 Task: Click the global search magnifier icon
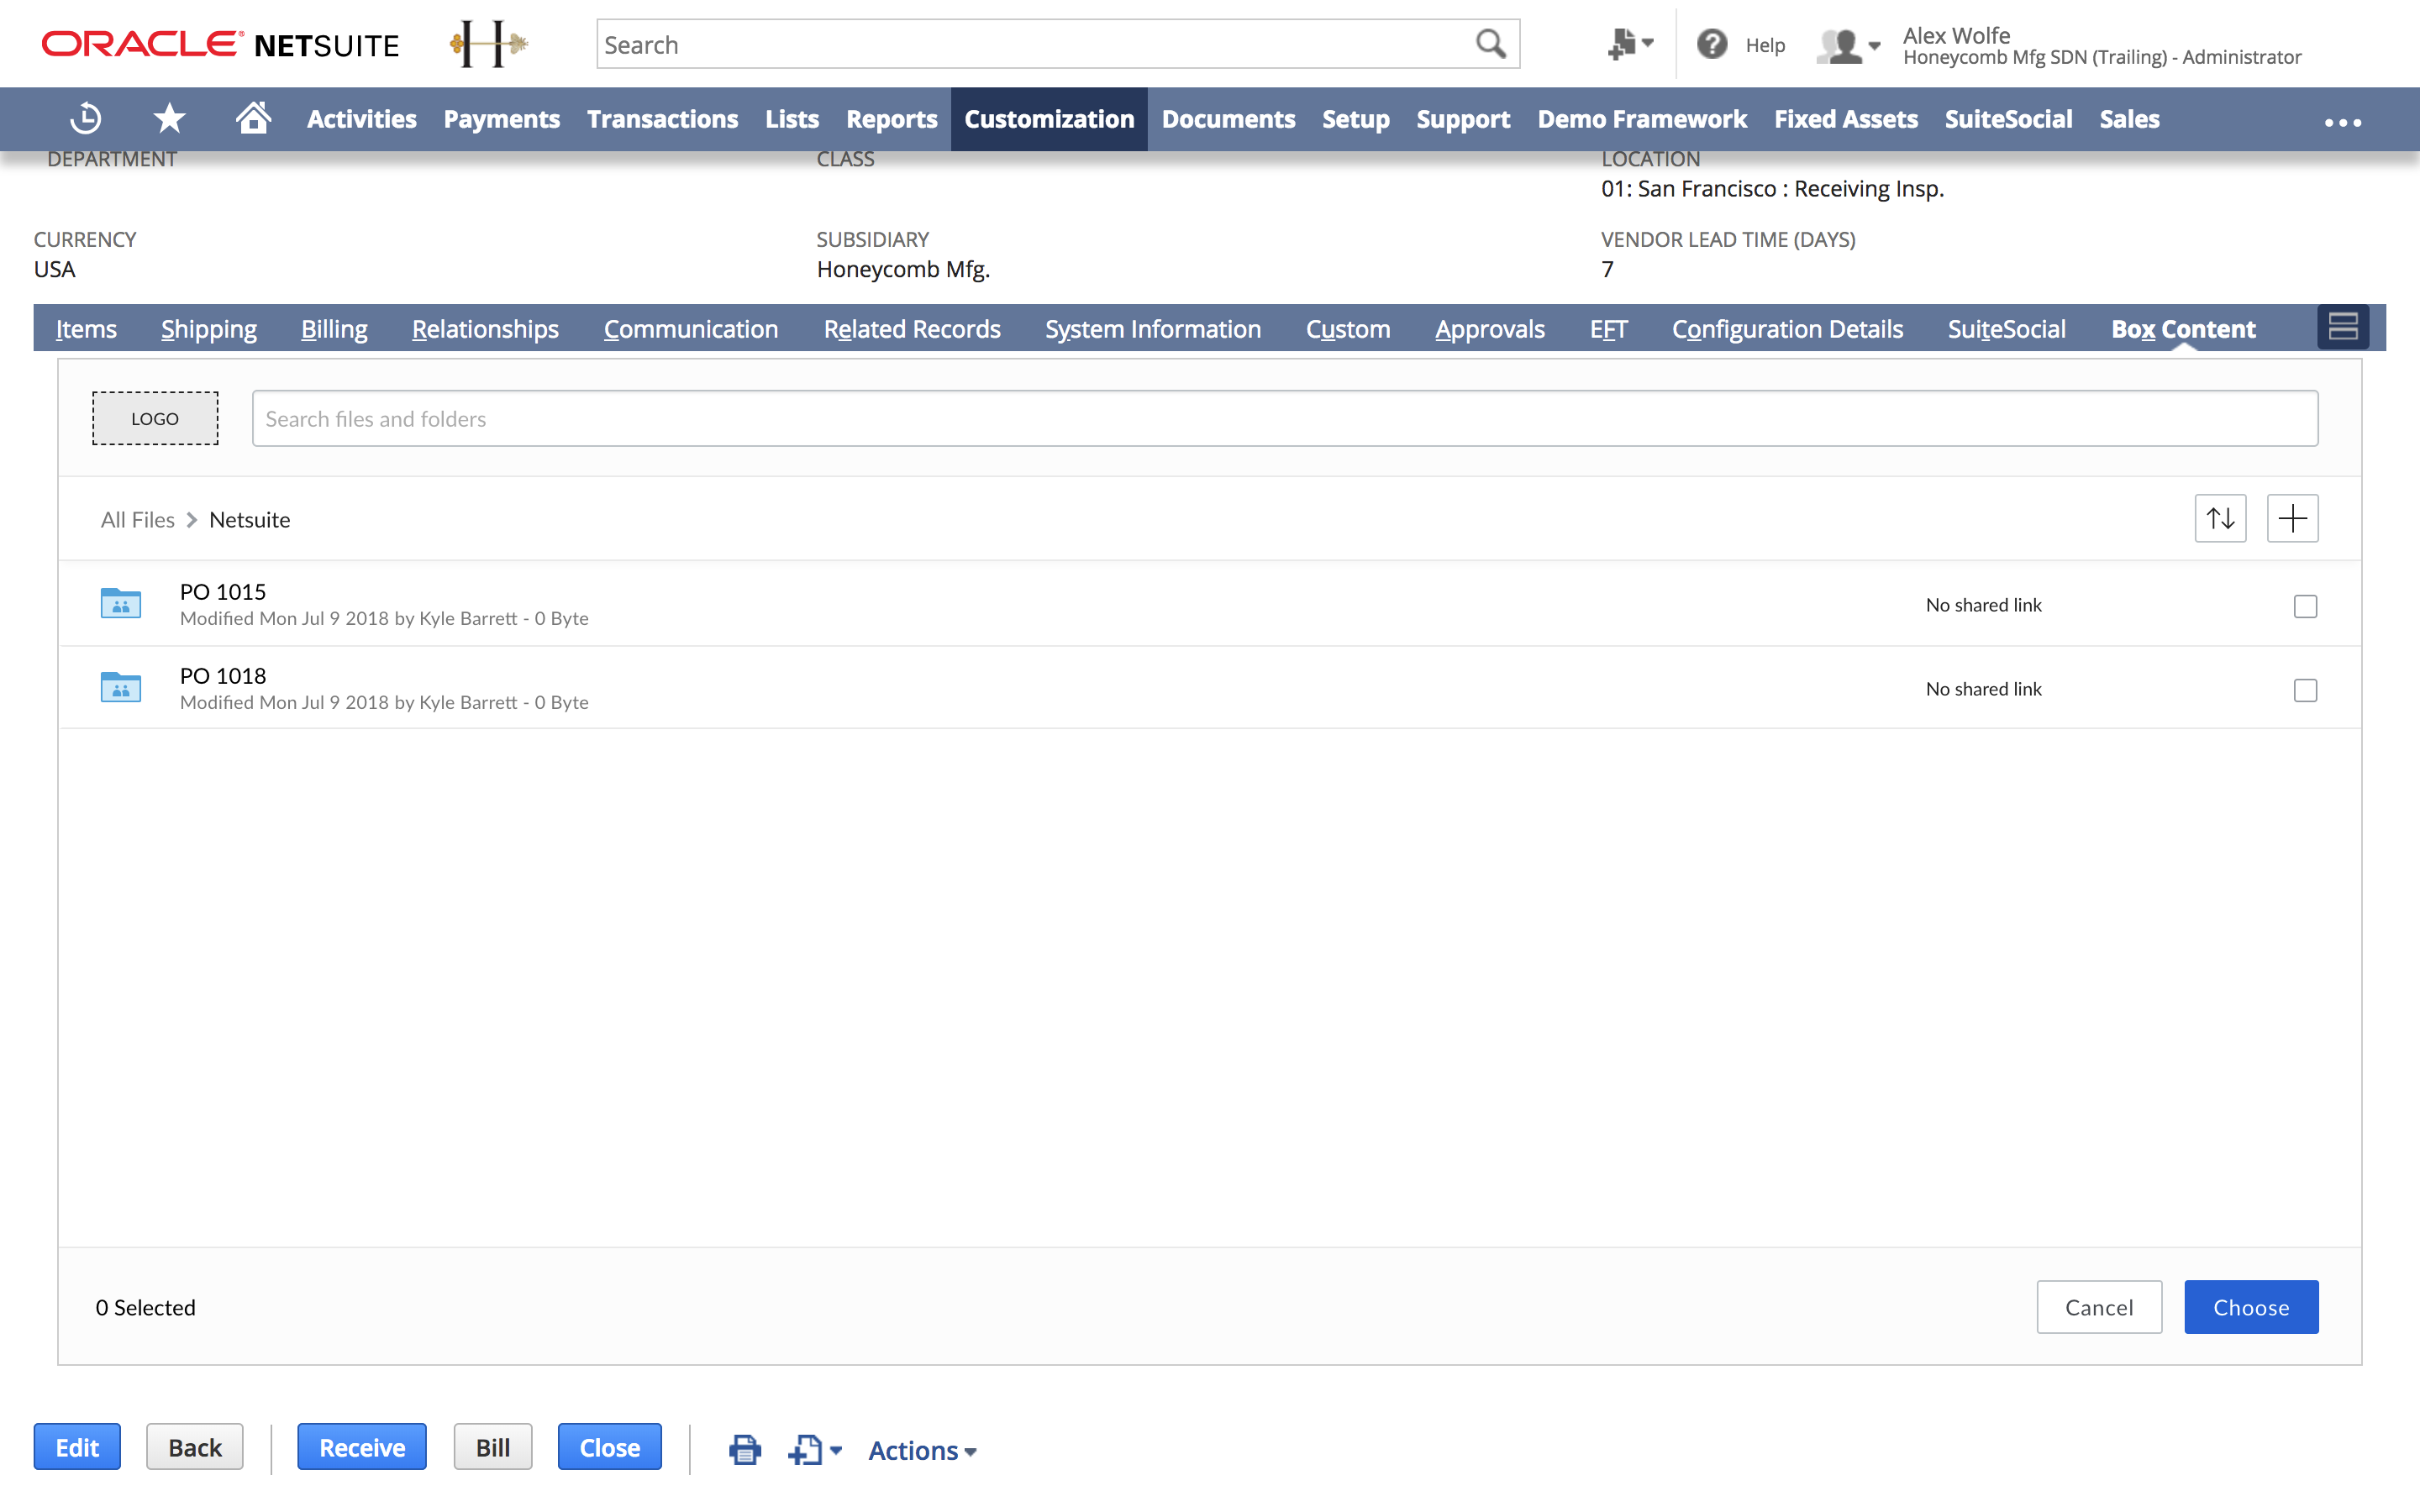click(x=1490, y=44)
